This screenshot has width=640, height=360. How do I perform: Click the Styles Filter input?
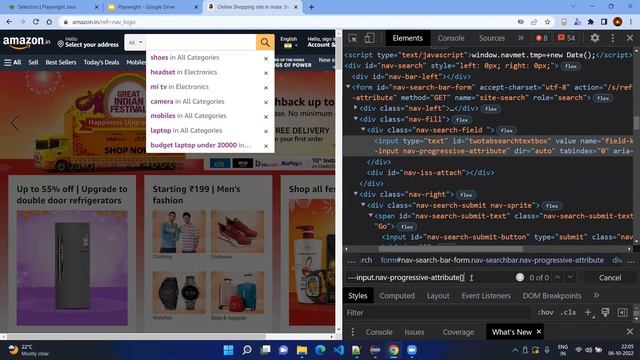tap(437, 313)
